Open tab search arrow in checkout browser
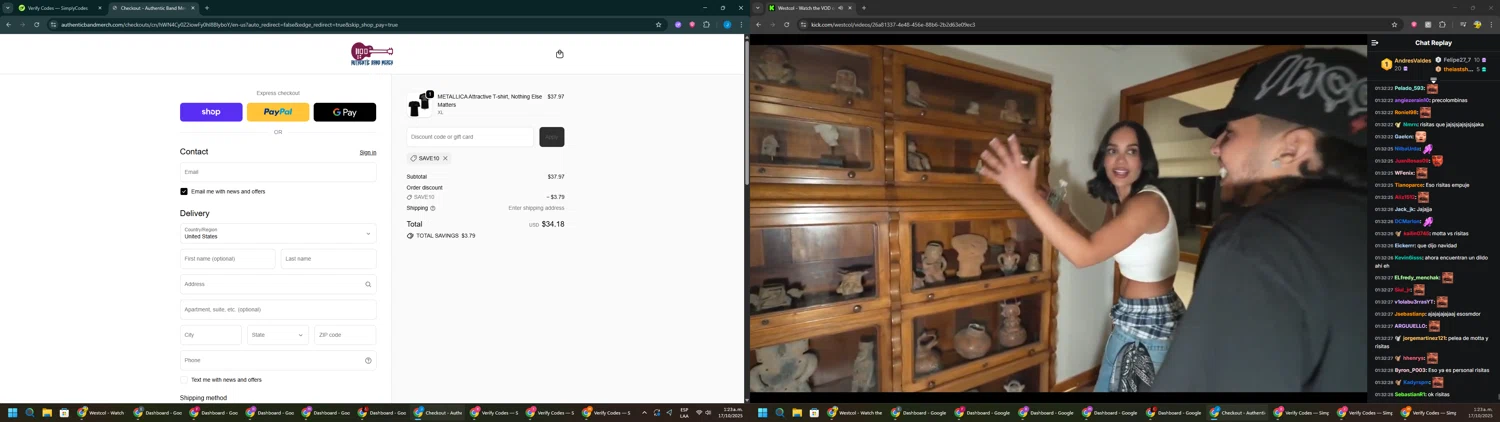This screenshot has height=422, width=1500. click(x=8, y=8)
